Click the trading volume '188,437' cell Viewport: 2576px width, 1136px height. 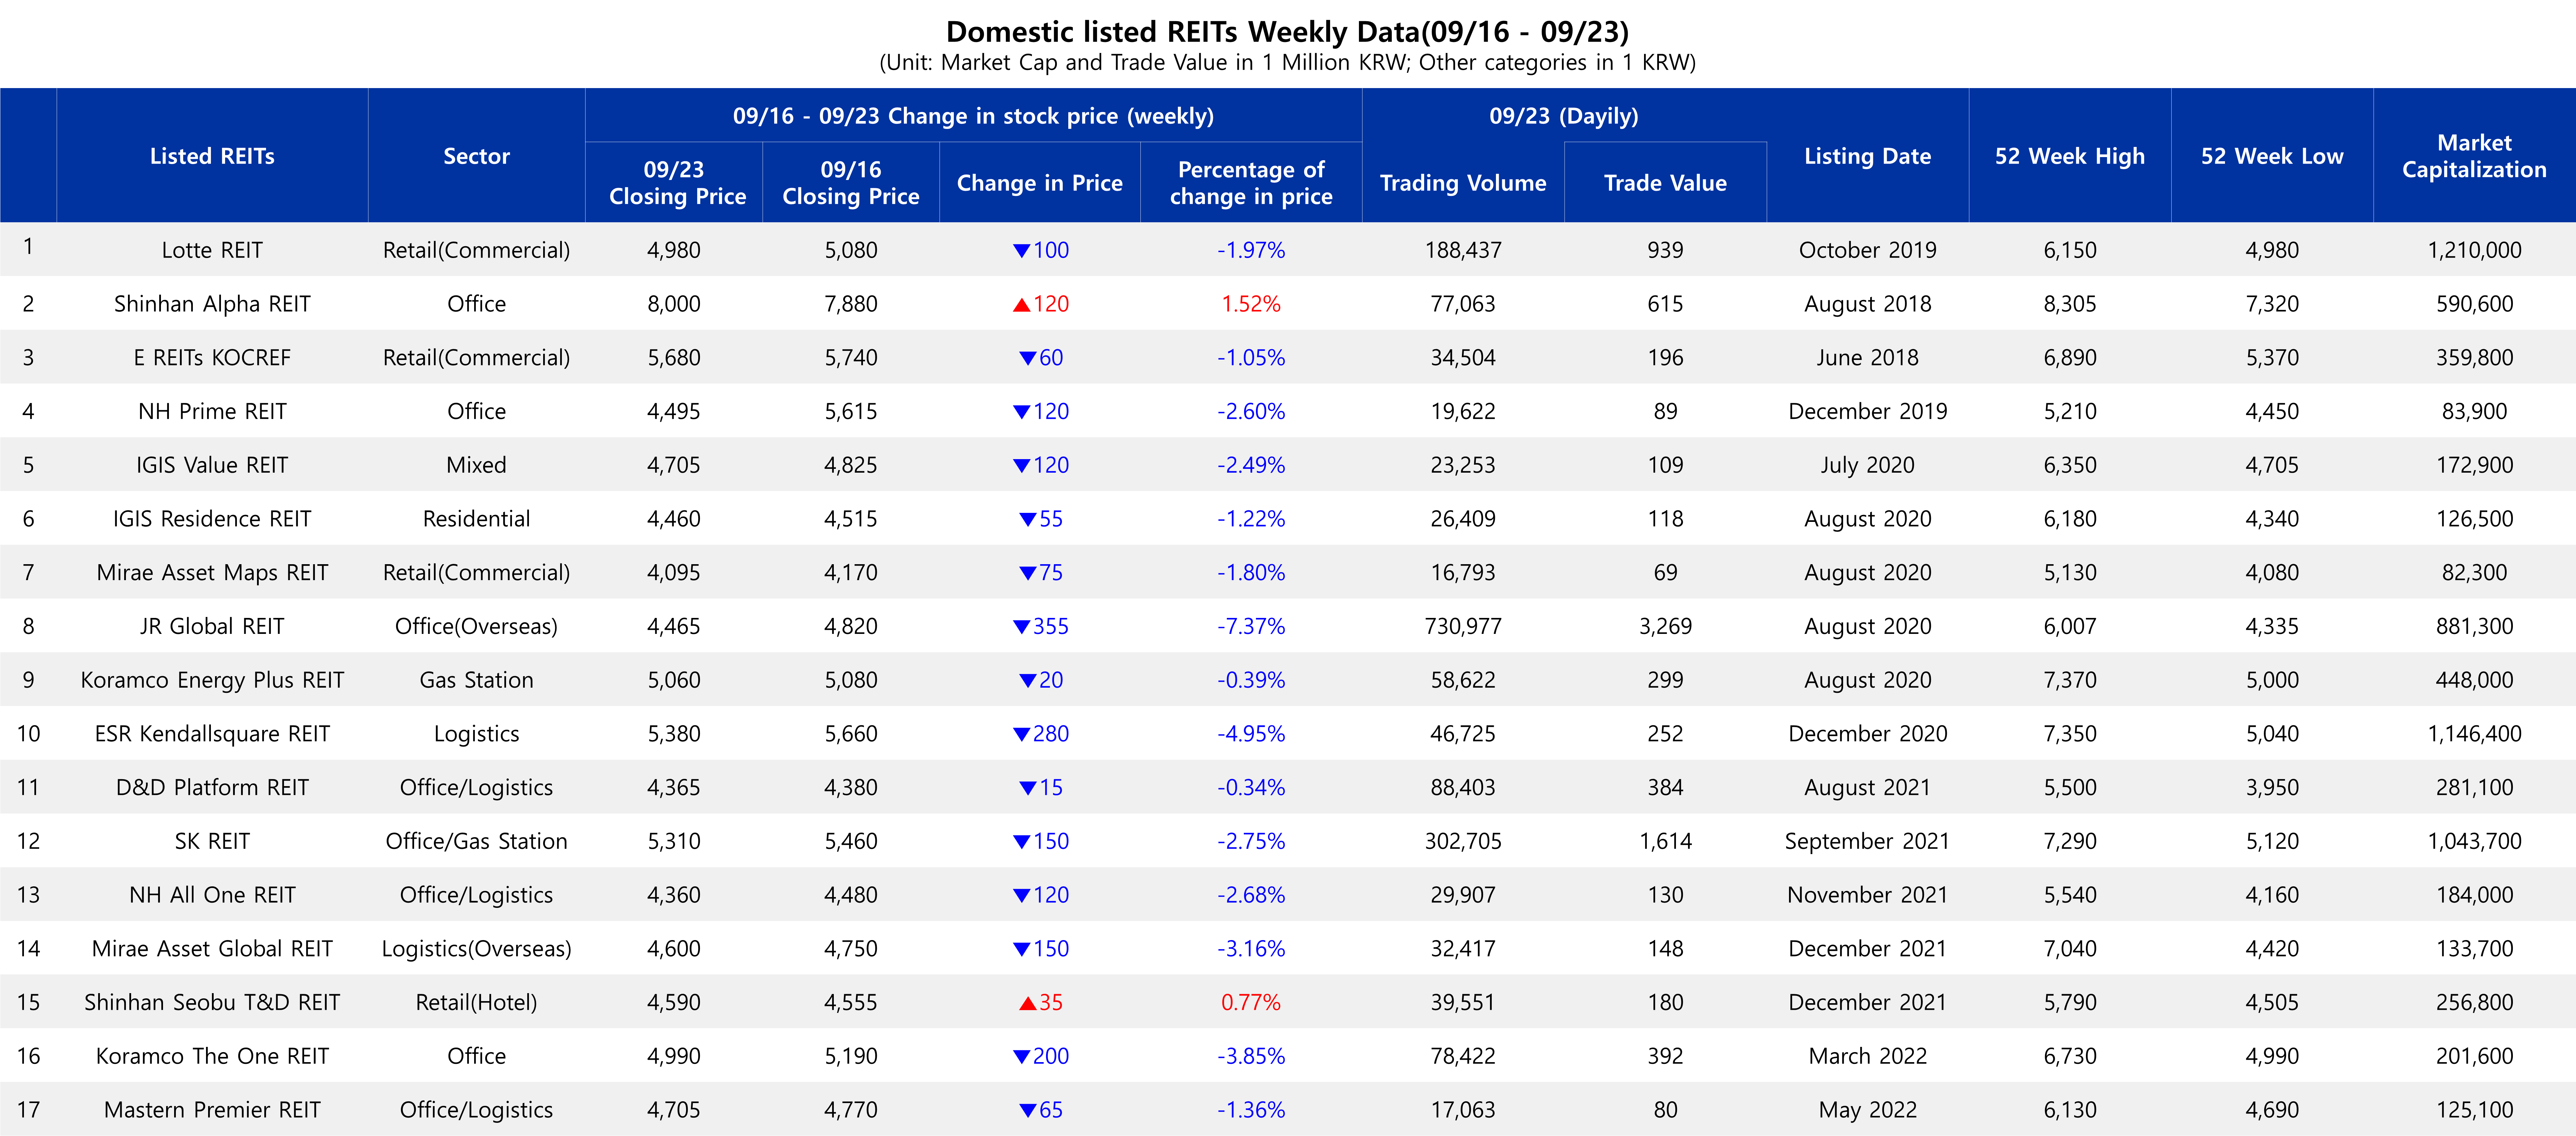1463,250
